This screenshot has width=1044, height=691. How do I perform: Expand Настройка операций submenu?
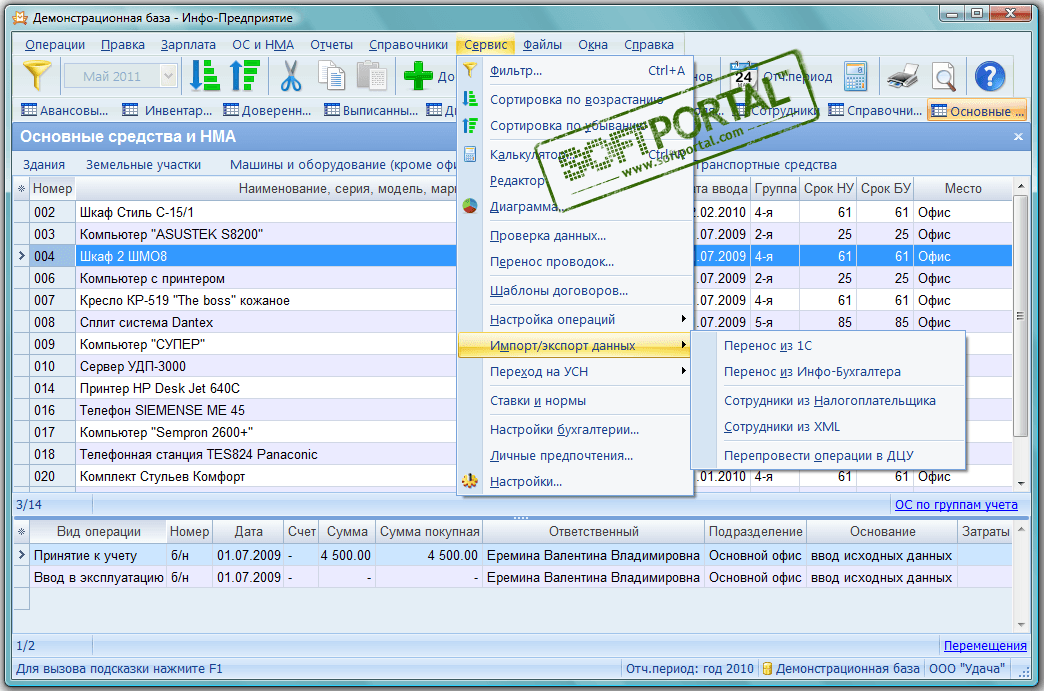575,320
